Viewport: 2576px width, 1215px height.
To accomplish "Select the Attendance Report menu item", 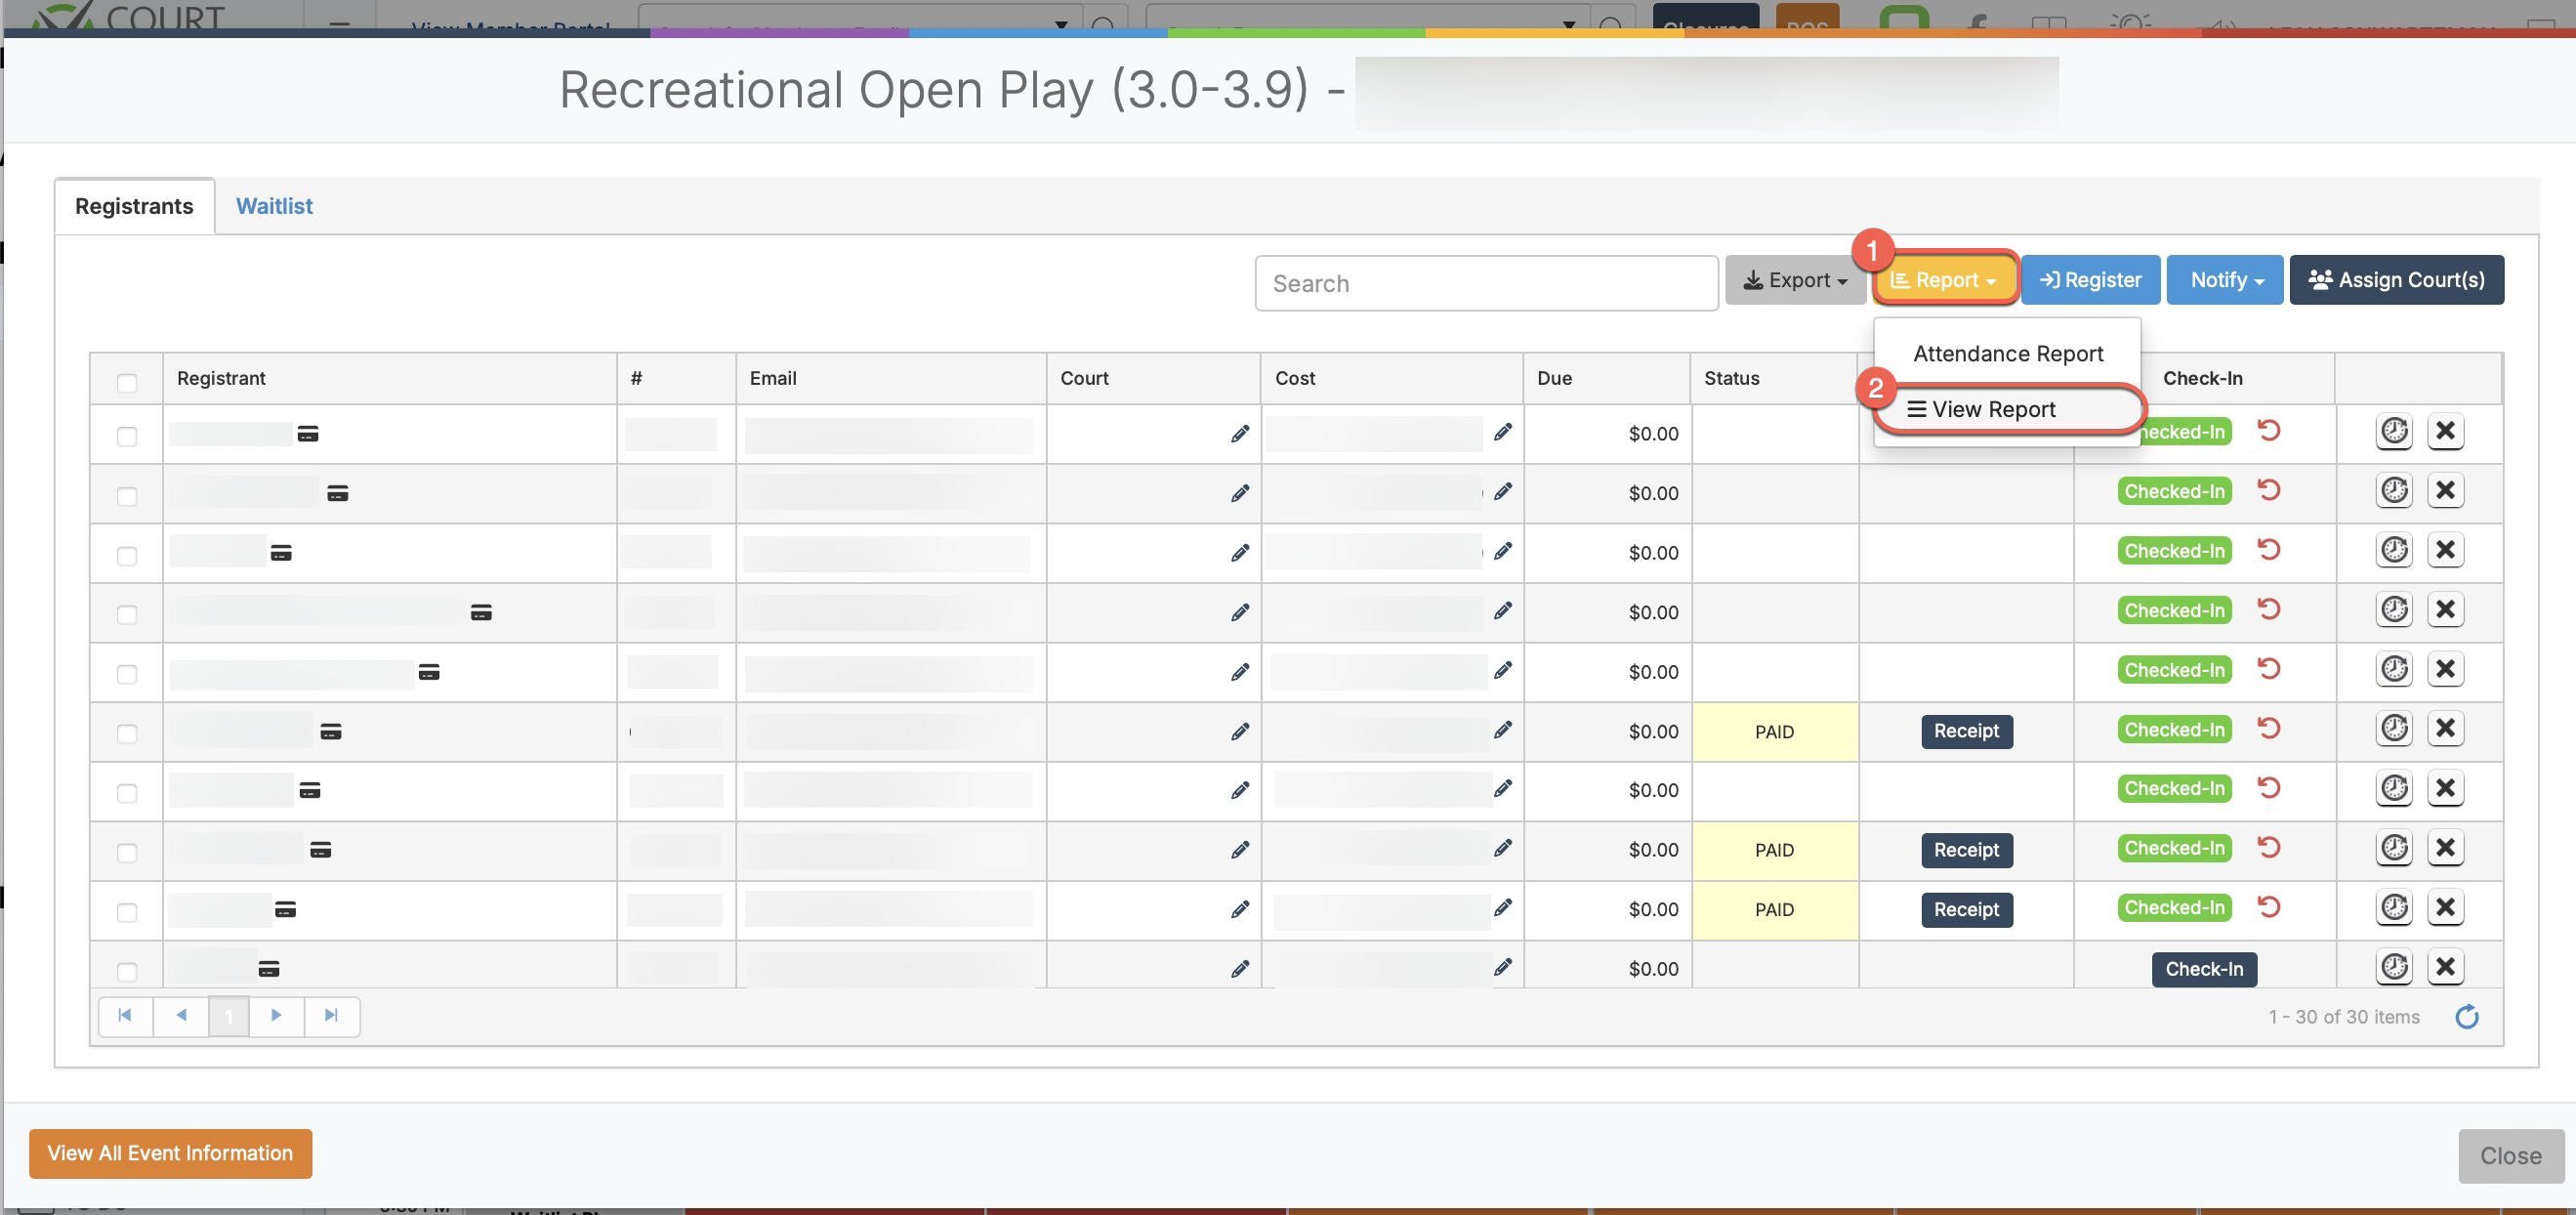I will (2006, 352).
